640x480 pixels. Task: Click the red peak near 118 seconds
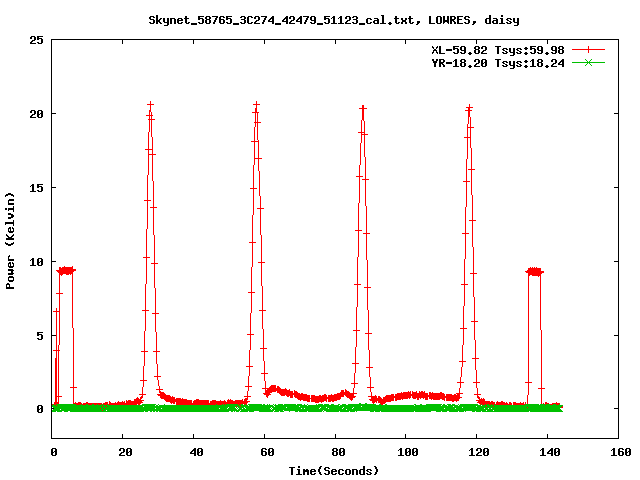point(469,108)
